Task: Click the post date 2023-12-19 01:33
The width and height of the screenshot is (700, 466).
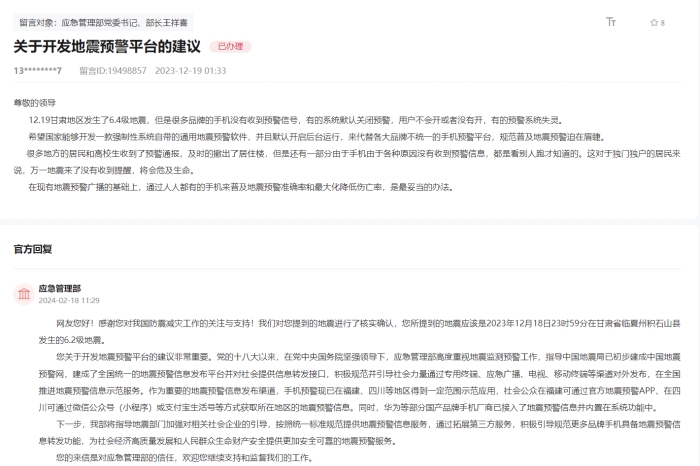Action: coord(190,71)
